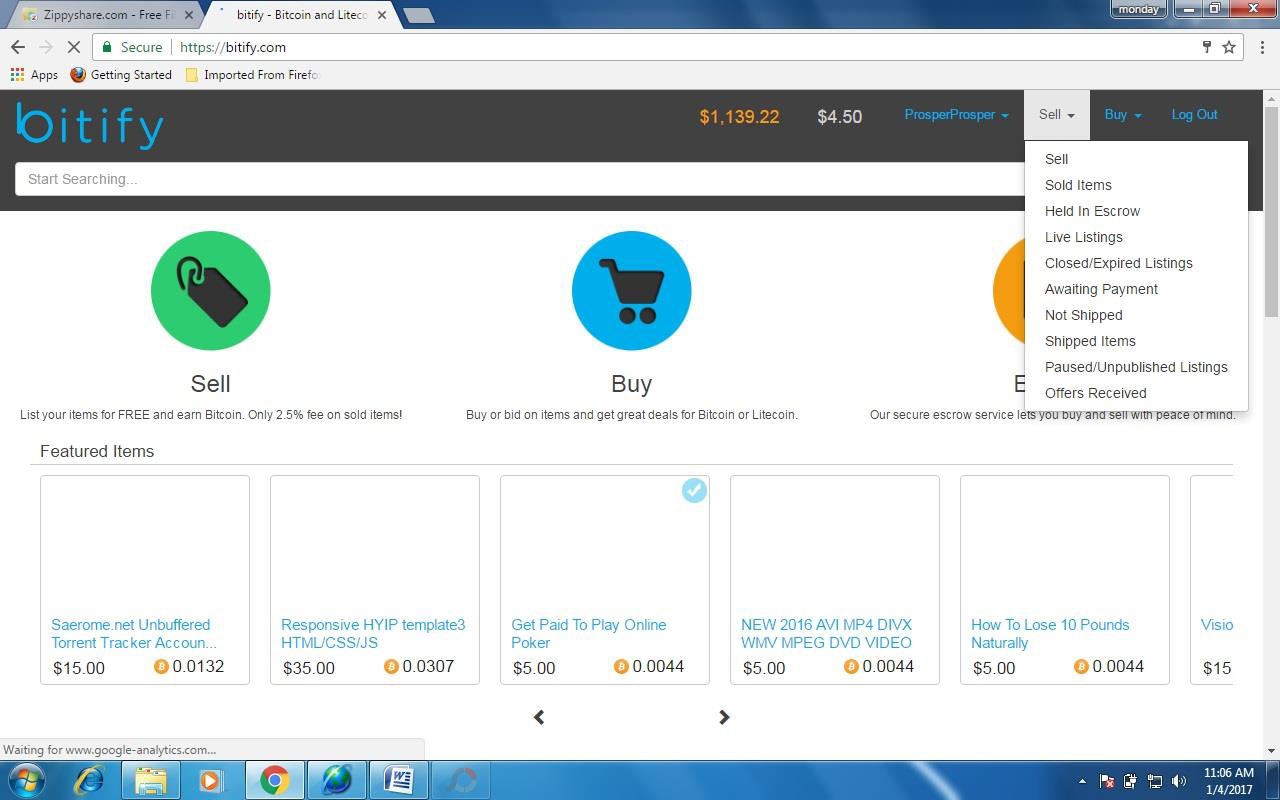
Task: Click the Responsive HYIP item thumbnail
Action: pyautogui.click(x=375, y=543)
